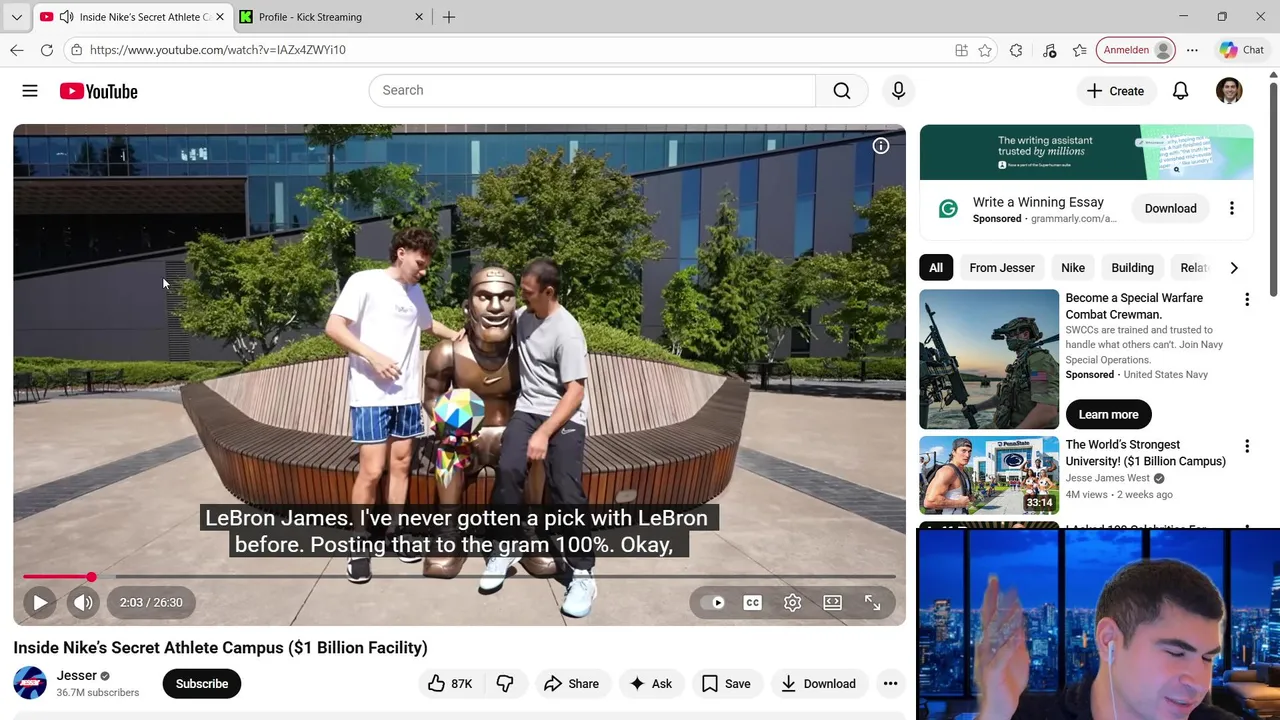Switch to theater mode
Image resolution: width=1280 pixels, height=720 pixels.
coord(832,602)
